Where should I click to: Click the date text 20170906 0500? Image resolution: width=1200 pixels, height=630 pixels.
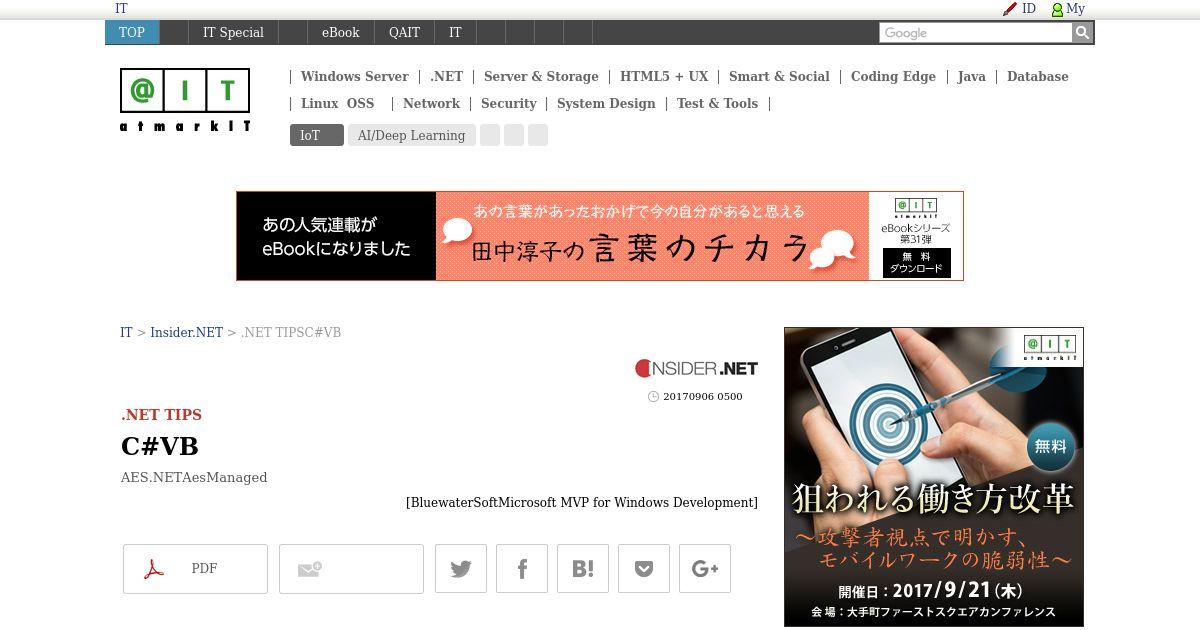click(702, 397)
